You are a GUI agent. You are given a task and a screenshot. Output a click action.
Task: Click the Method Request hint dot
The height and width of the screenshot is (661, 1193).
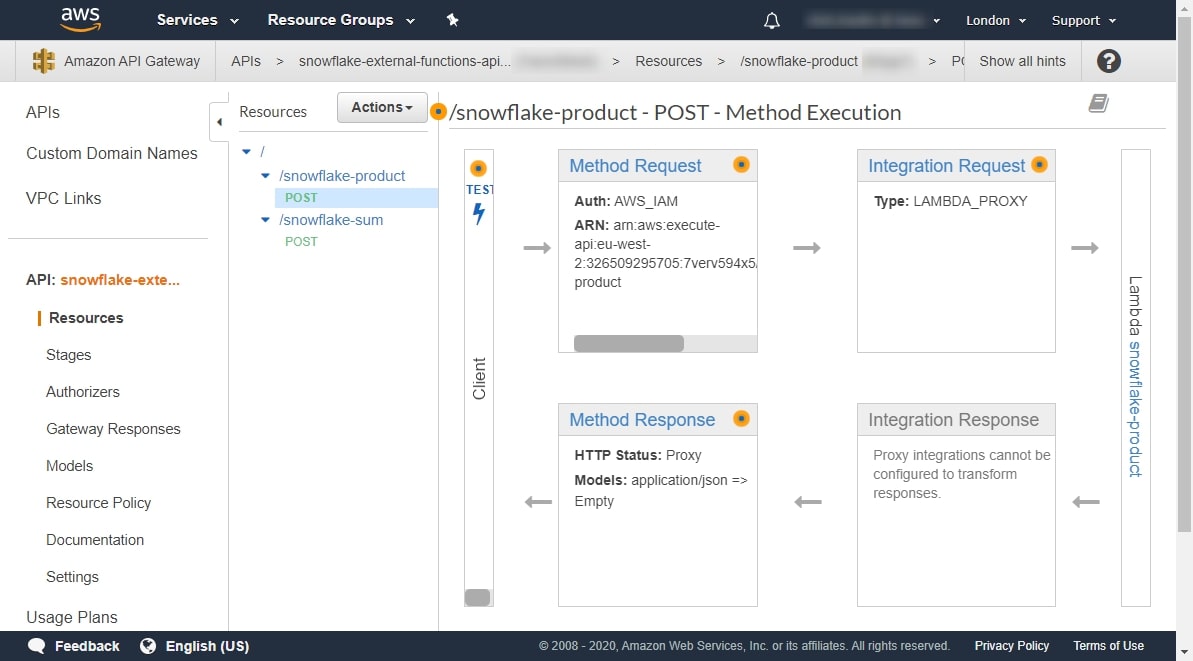[741, 164]
